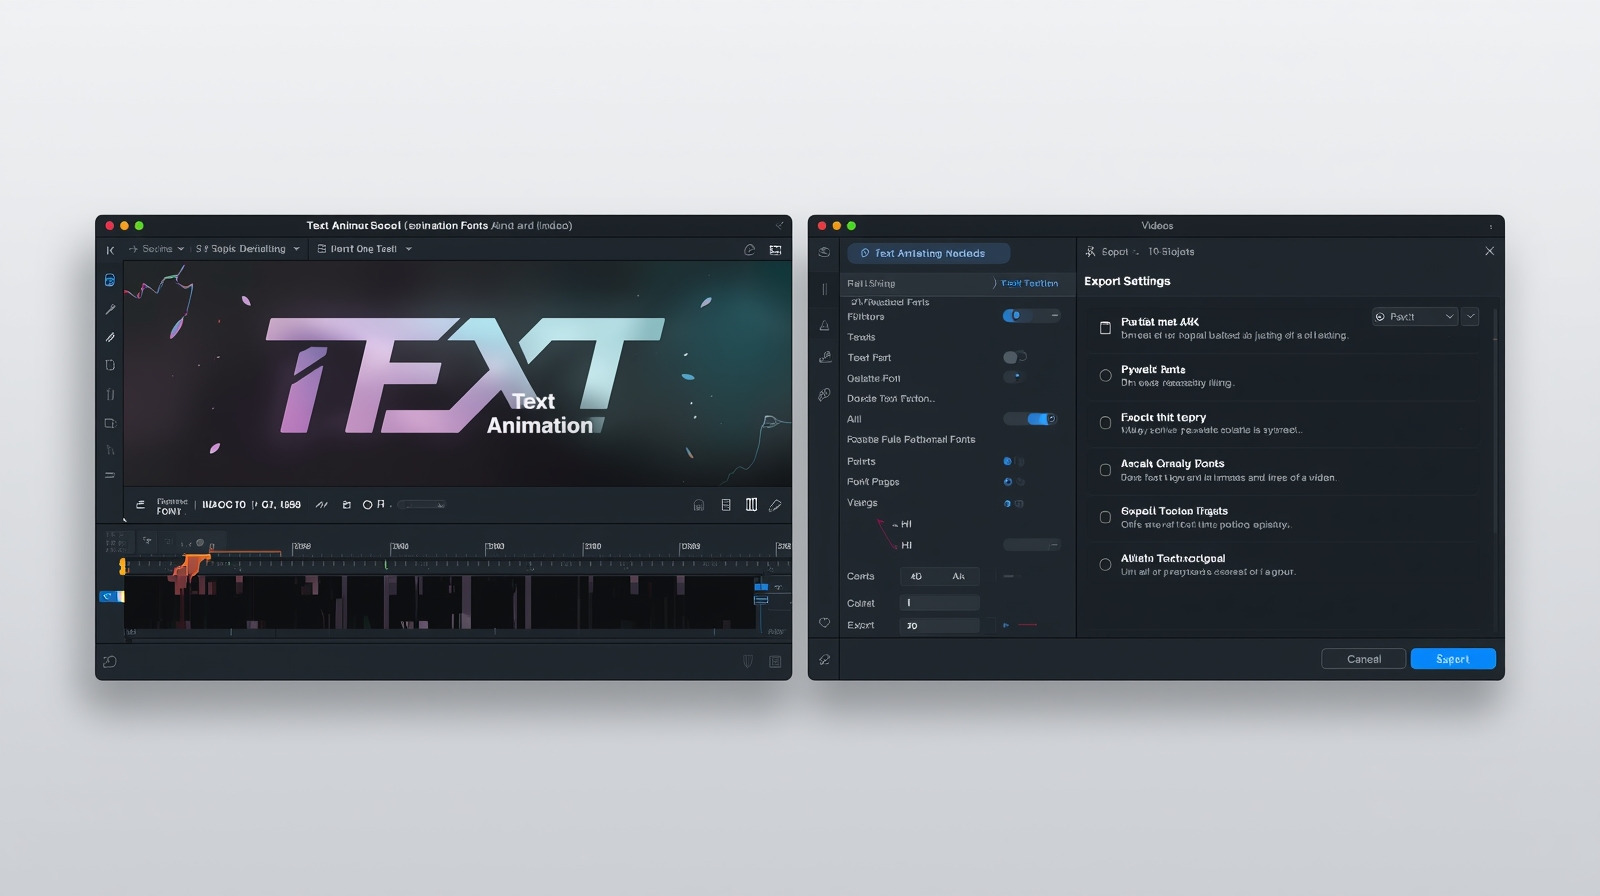Open the Dont One Teell dropdown
The width and height of the screenshot is (1600, 896).
(x=364, y=249)
